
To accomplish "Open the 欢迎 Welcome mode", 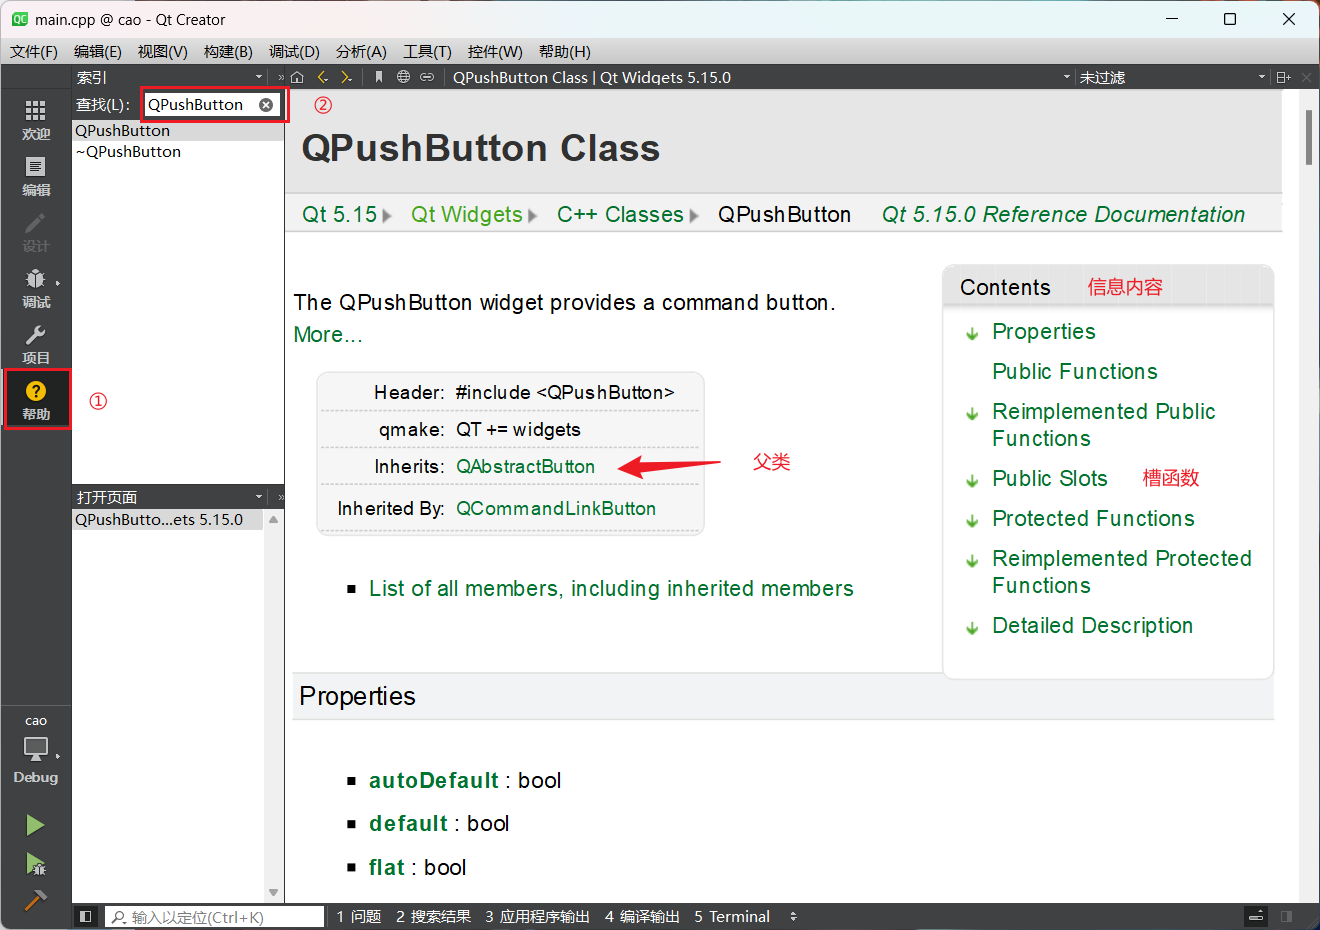I will (36, 120).
